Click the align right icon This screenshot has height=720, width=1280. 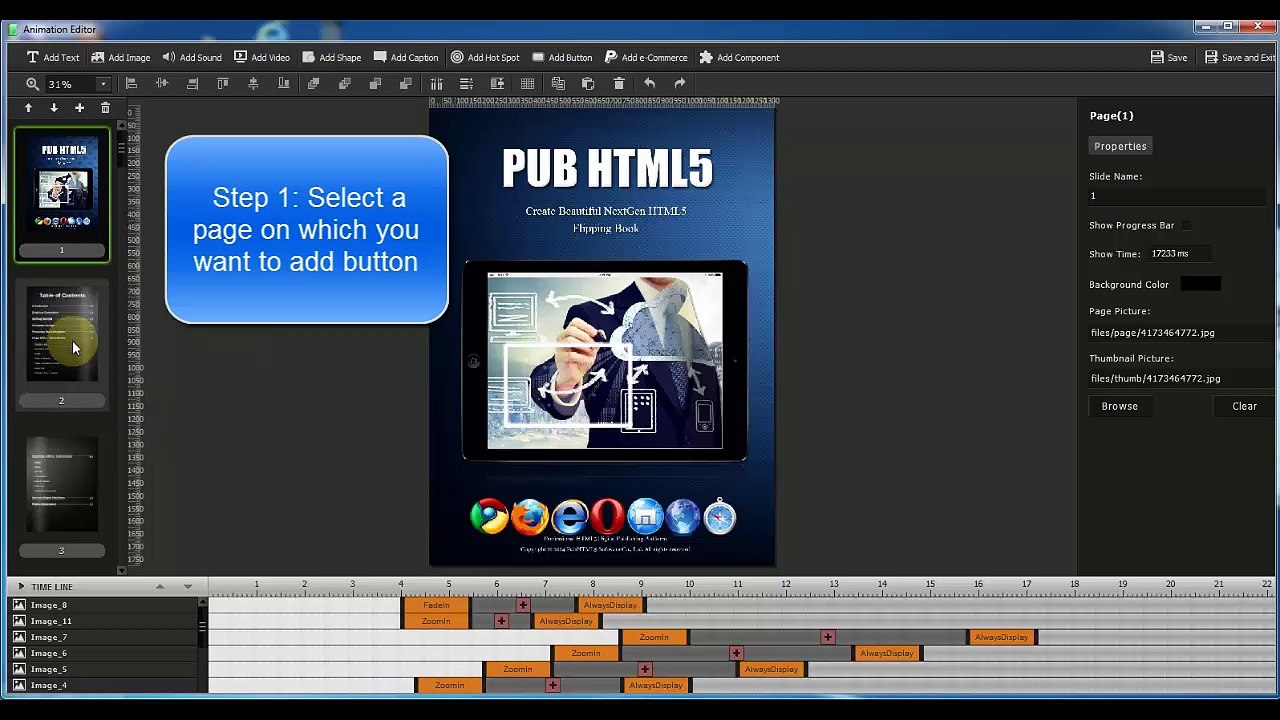(192, 84)
